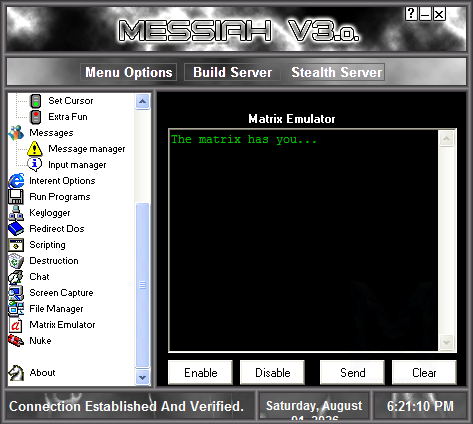Image resolution: width=473 pixels, height=424 pixels.
Task: Switch to Build Server tab
Action: pyautogui.click(x=233, y=72)
